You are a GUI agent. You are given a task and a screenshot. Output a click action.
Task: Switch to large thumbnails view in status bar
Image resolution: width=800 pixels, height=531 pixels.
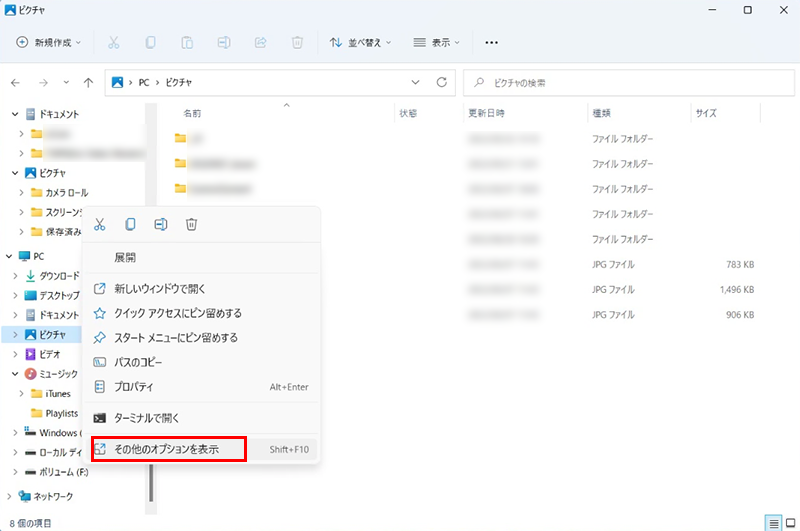[790, 523]
